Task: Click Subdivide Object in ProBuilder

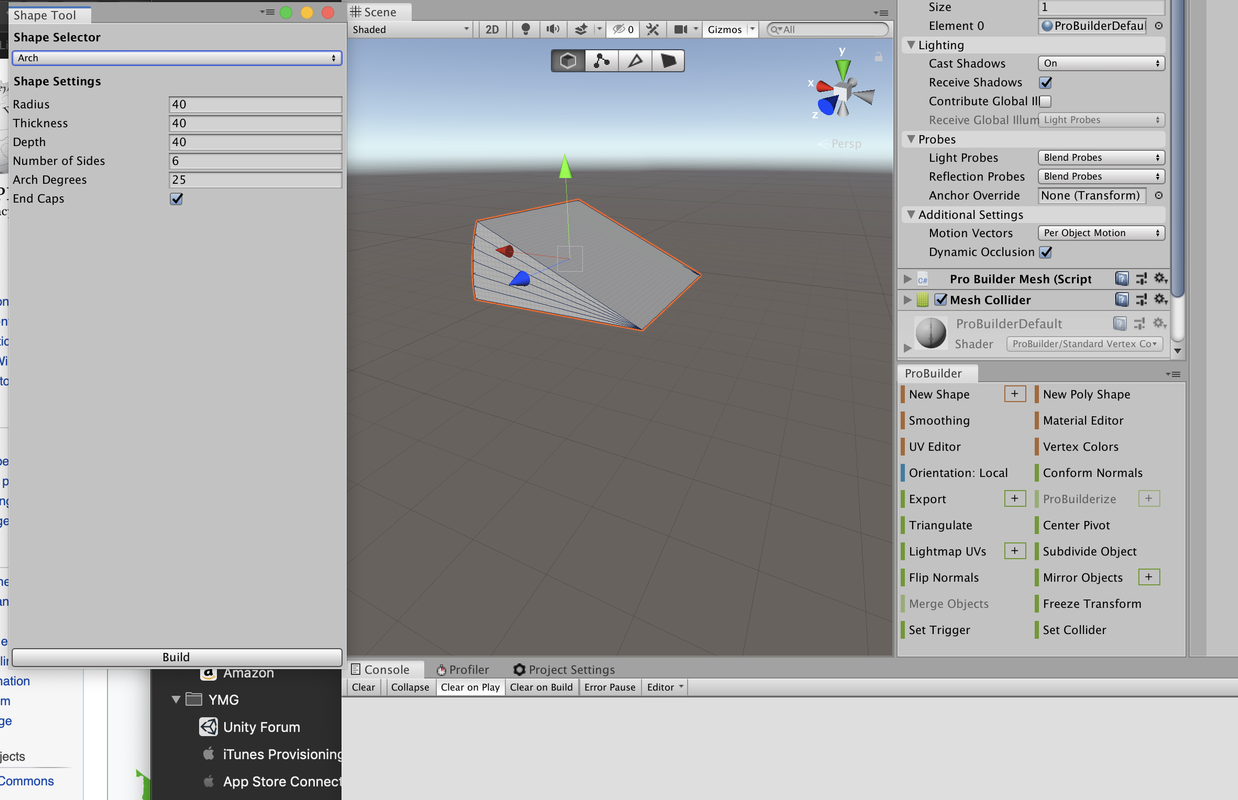Action: point(1089,551)
